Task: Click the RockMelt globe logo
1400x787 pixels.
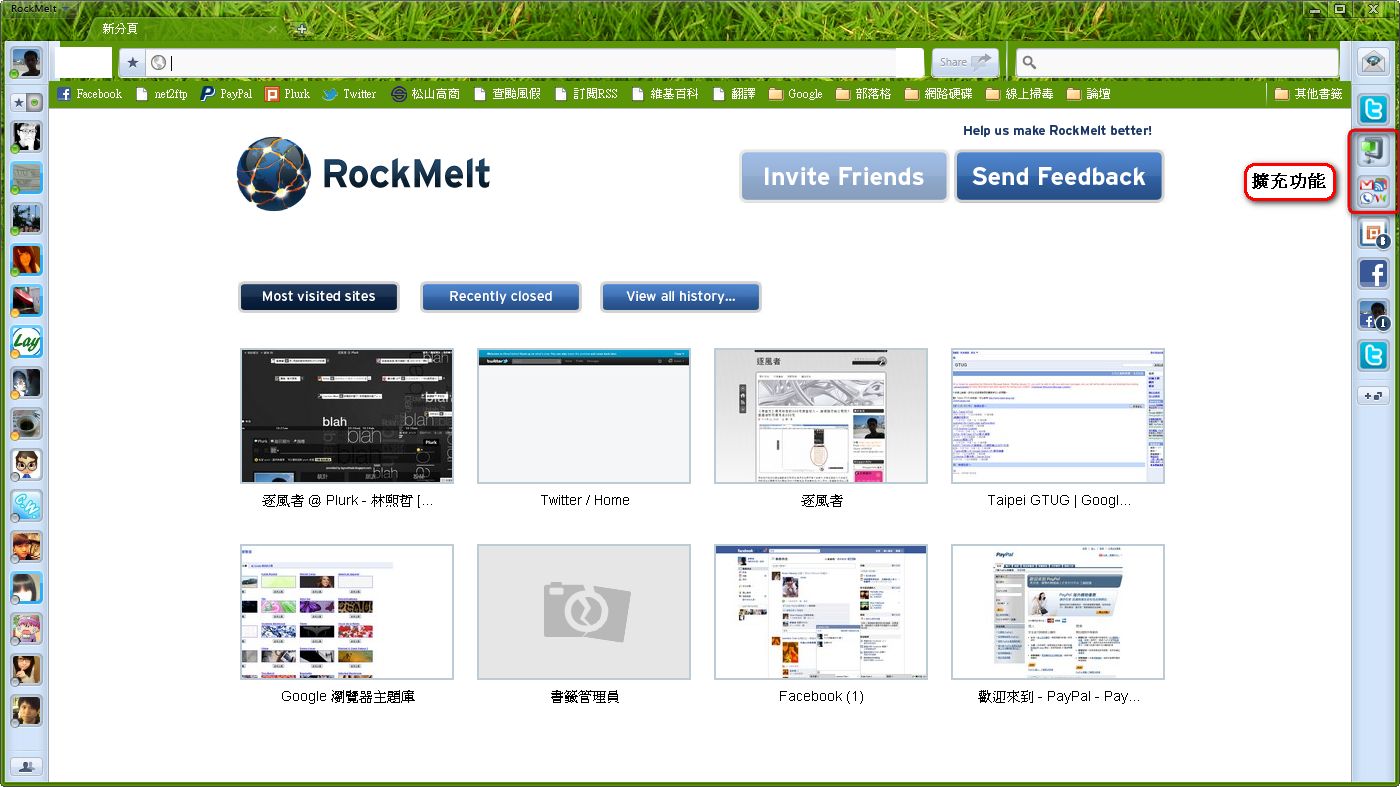Action: point(274,174)
